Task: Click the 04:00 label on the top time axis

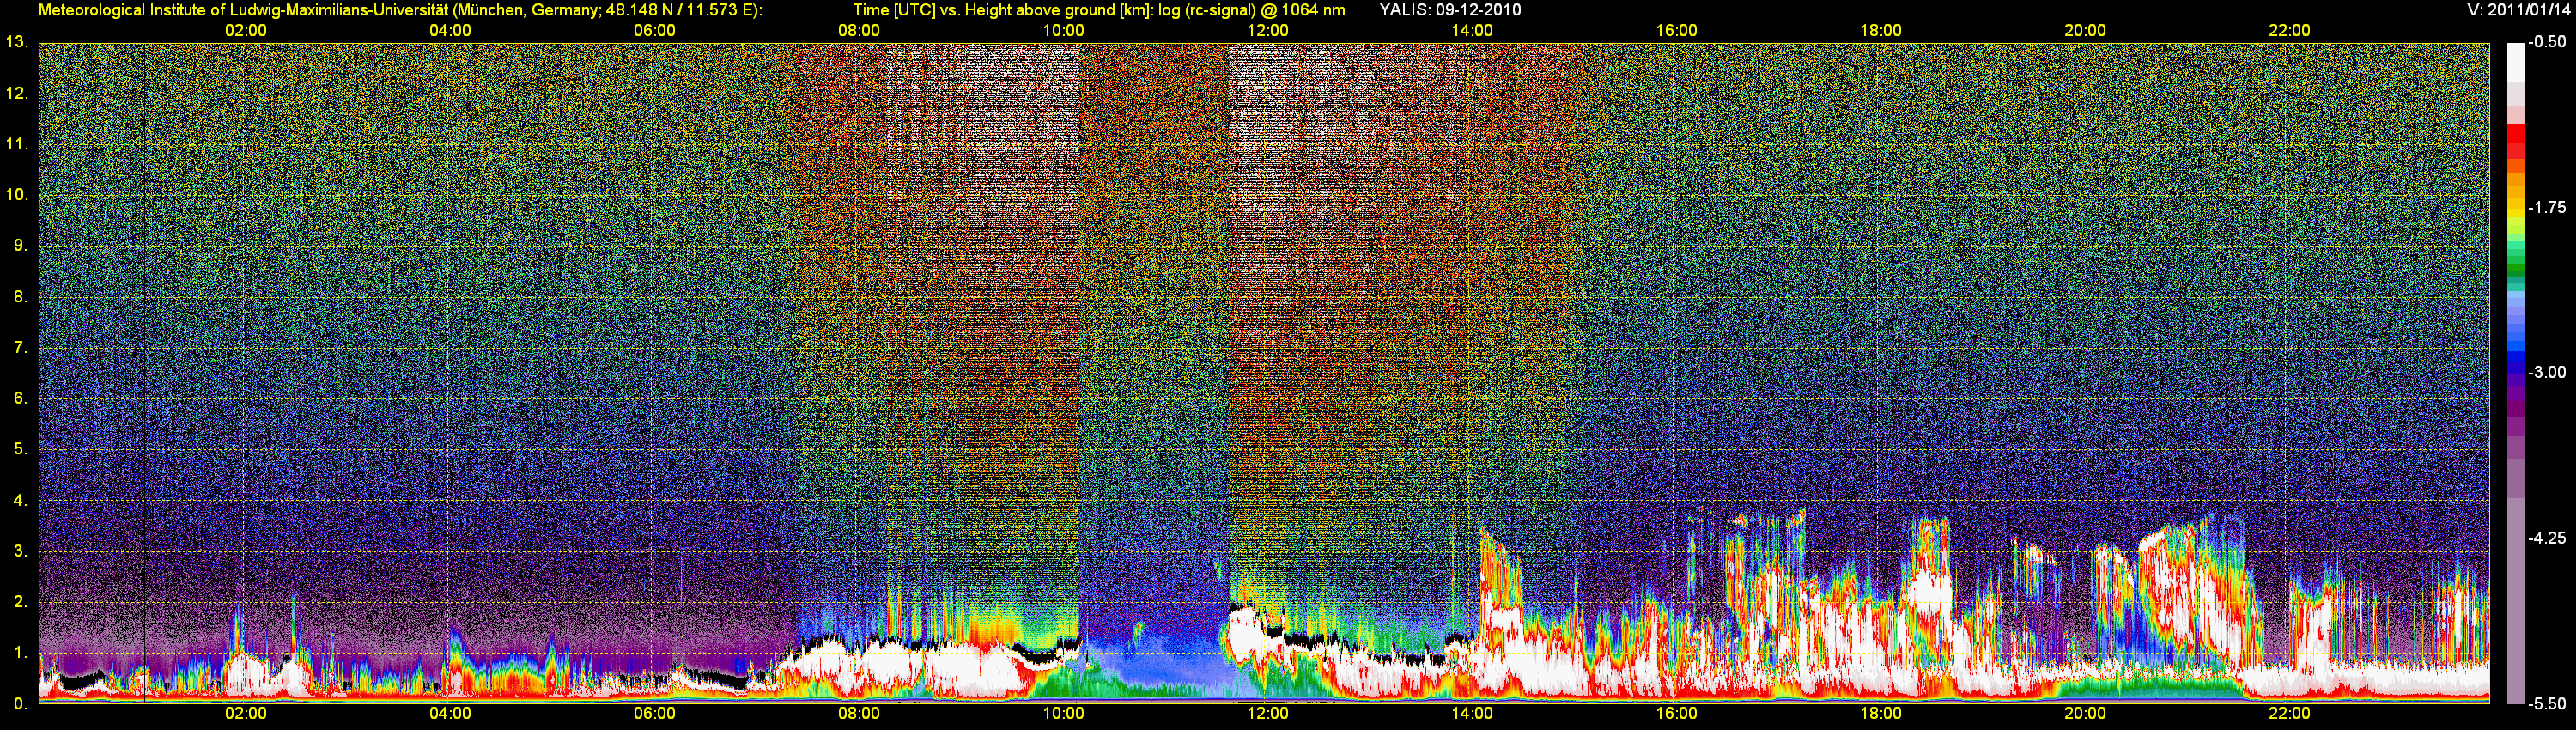Action: coord(450,31)
